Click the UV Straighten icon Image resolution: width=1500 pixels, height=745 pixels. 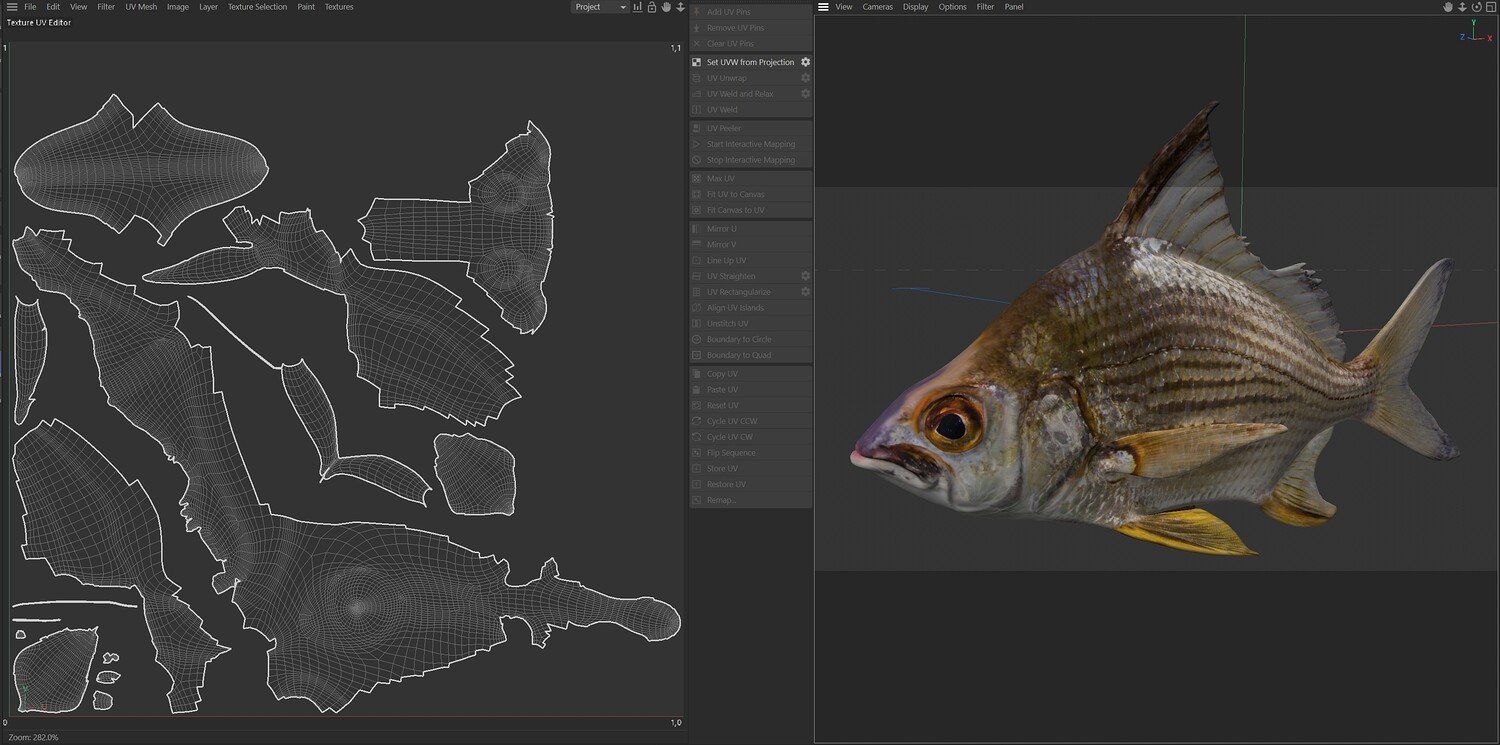697,276
